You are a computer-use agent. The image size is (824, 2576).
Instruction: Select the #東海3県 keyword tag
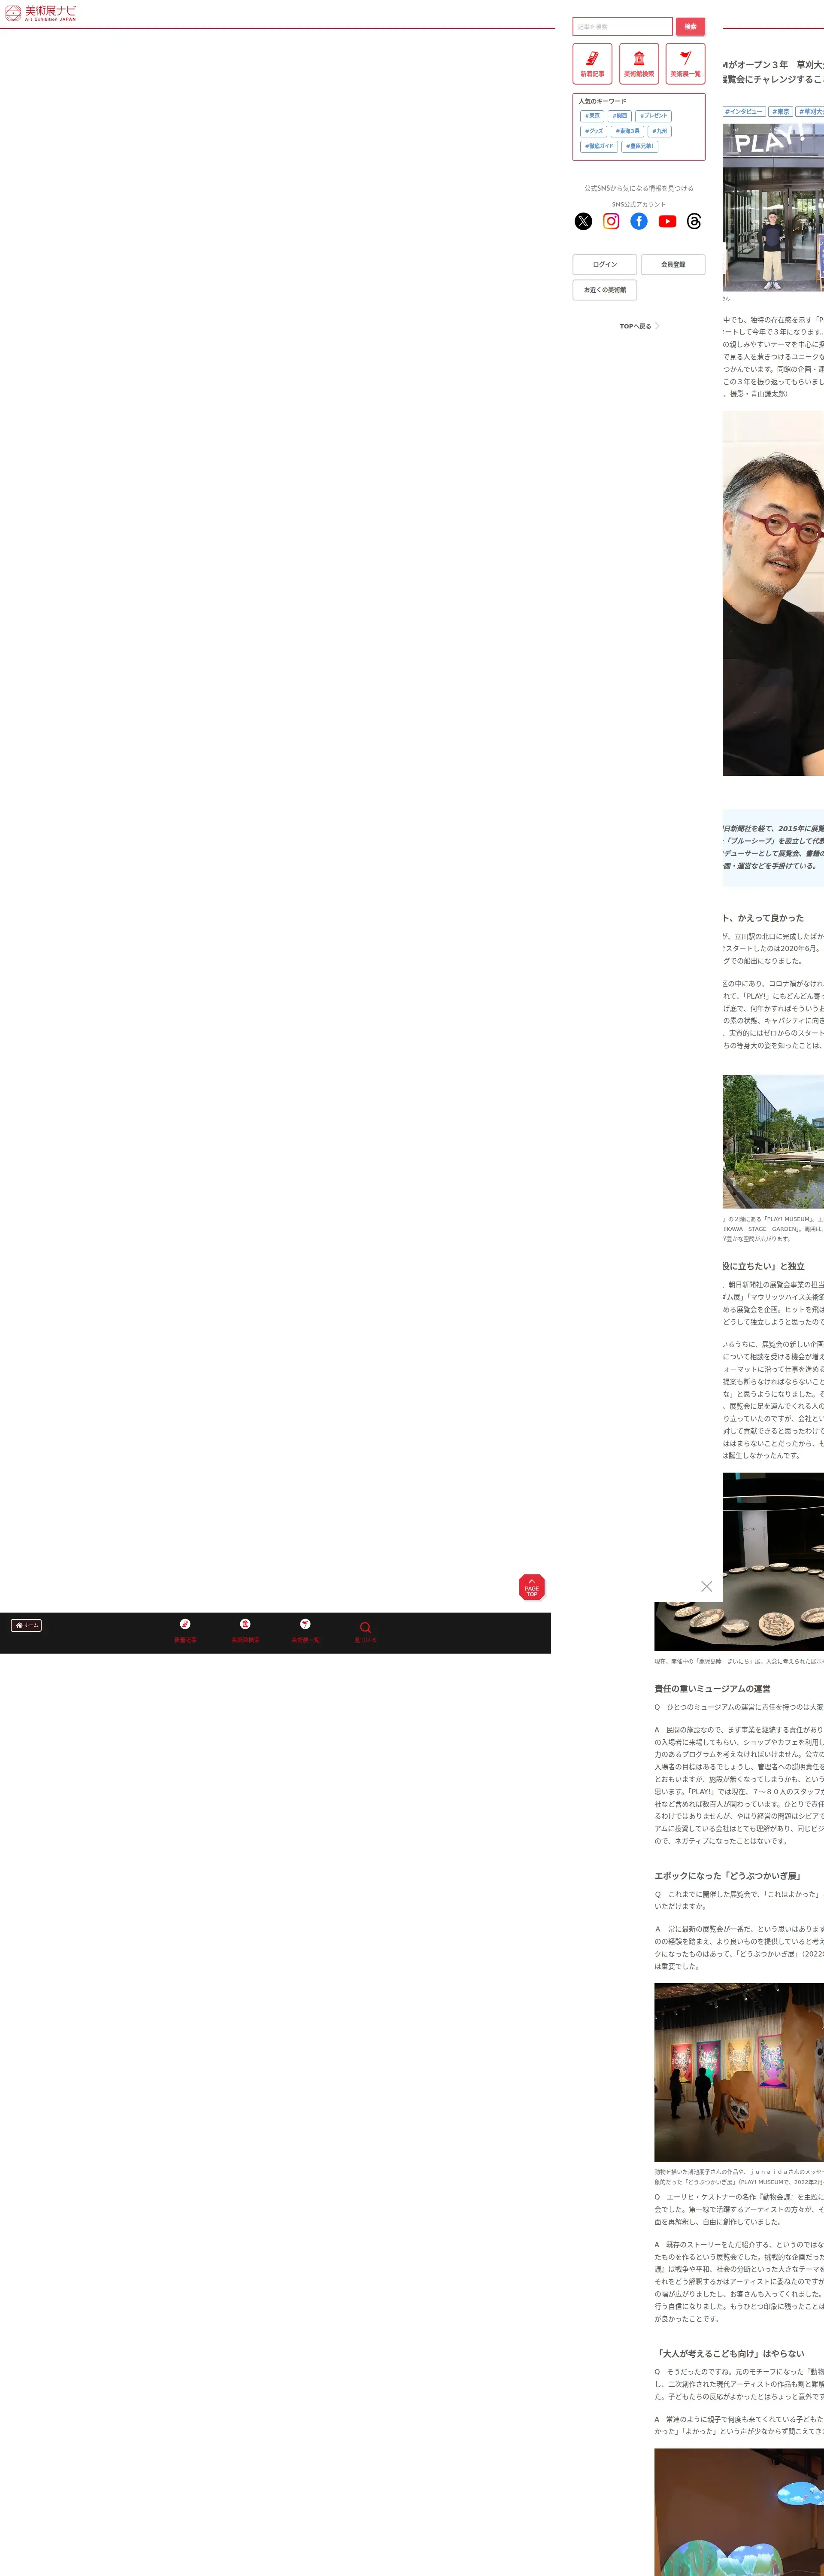point(627,131)
